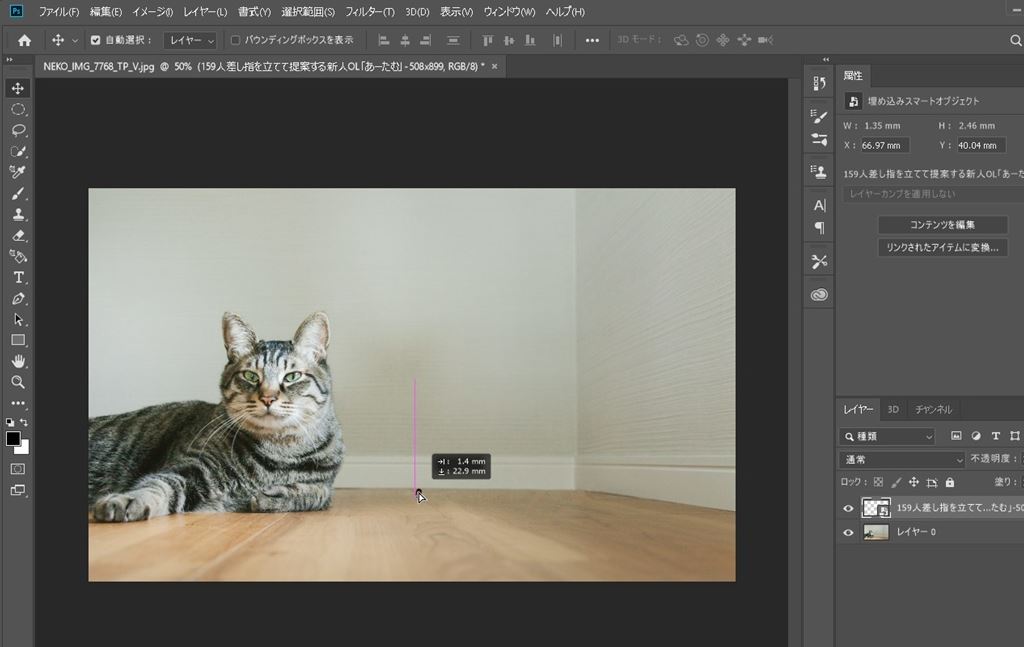Image resolution: width=1024 pixels, height=647 pixels.
Task: Select the Lasso tool
Action: click(x=18, y=130)
